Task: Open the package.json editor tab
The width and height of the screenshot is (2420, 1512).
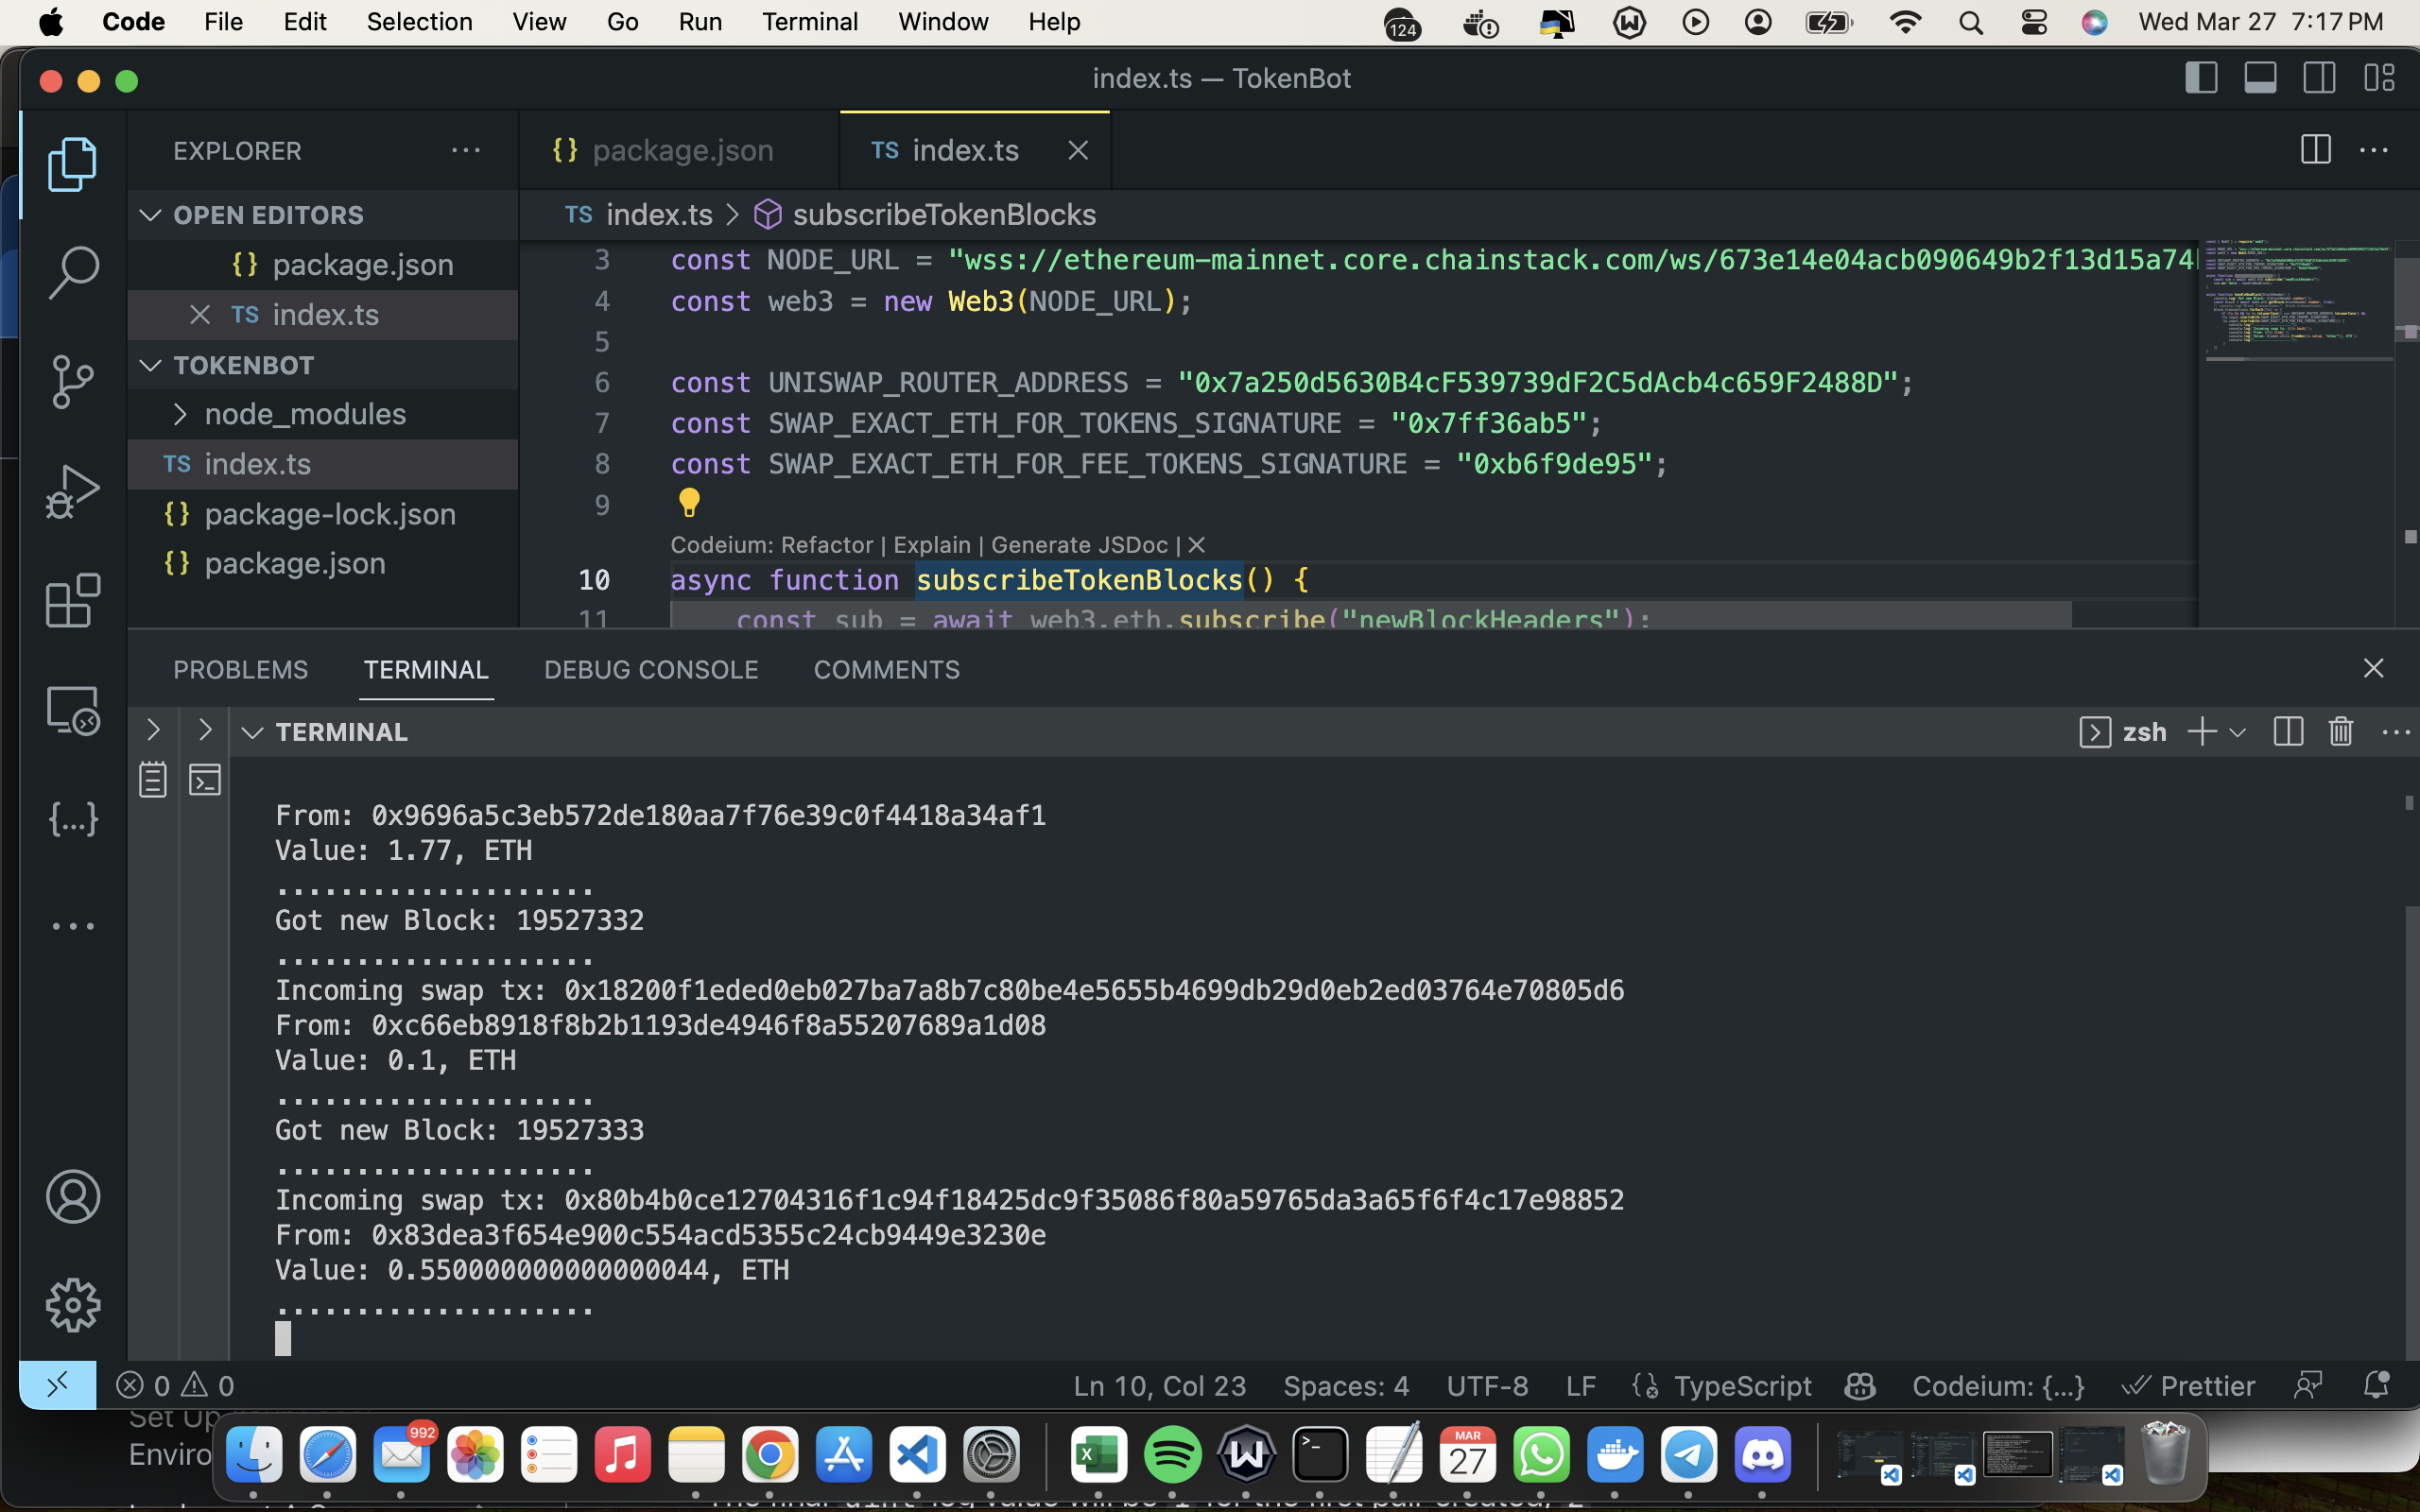Action: click(x=682, y=150)
